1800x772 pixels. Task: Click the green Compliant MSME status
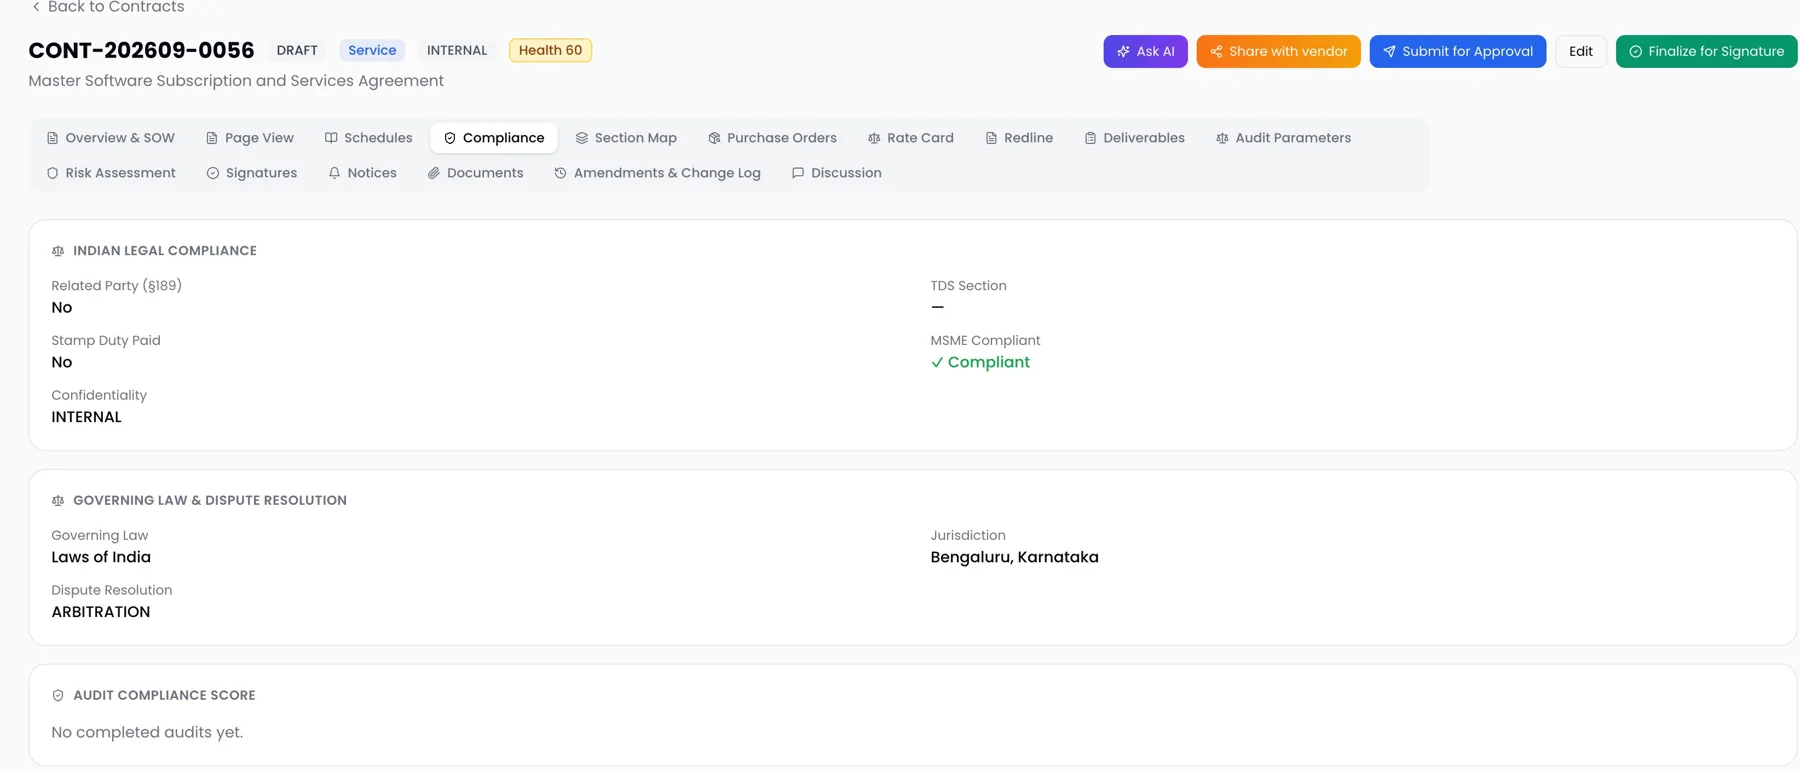(x=980, y=362)
